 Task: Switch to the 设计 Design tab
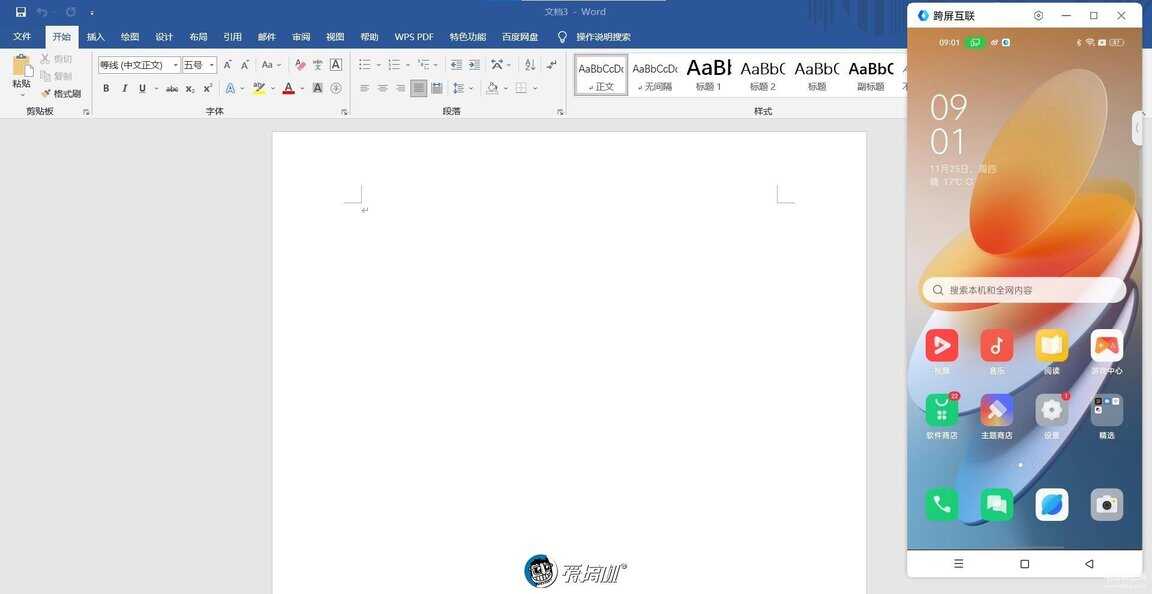coord(164,37)
